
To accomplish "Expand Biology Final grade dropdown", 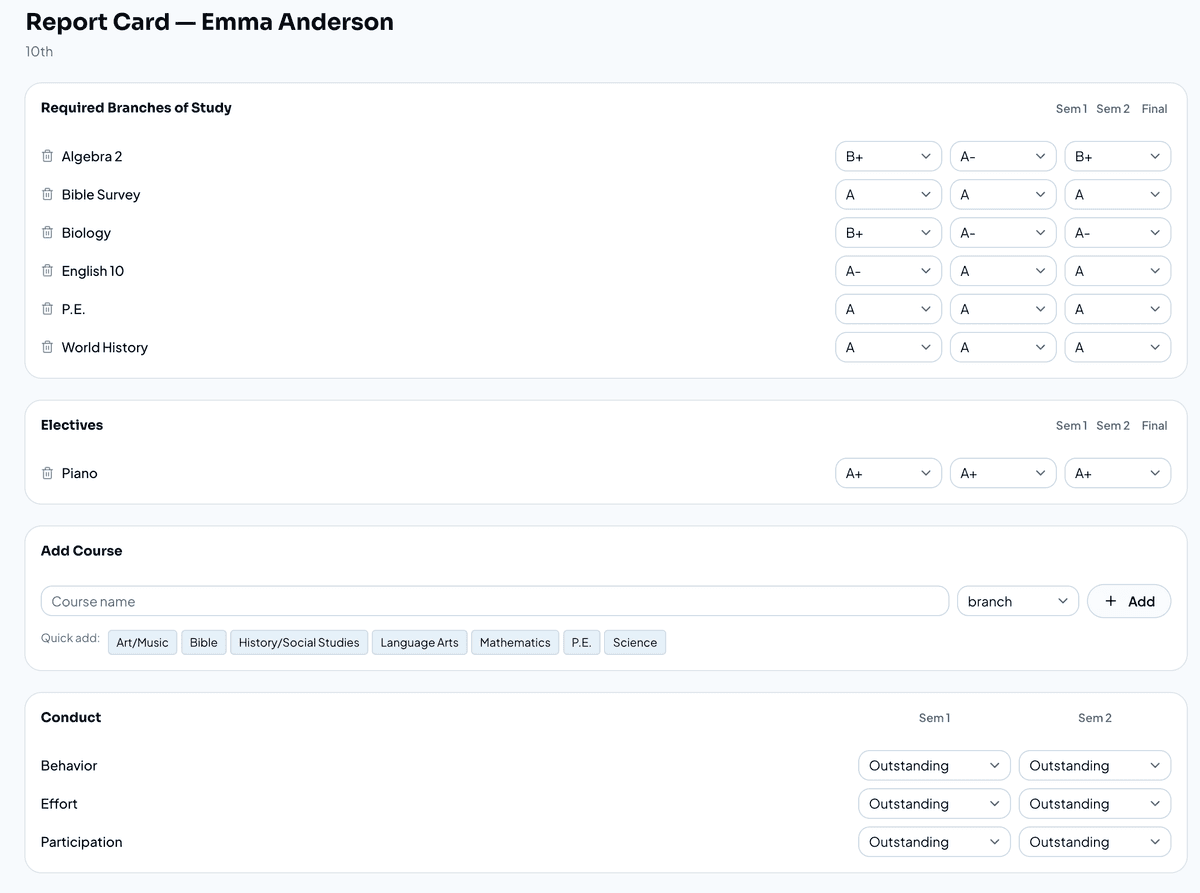I will (x=1117, y=233).
